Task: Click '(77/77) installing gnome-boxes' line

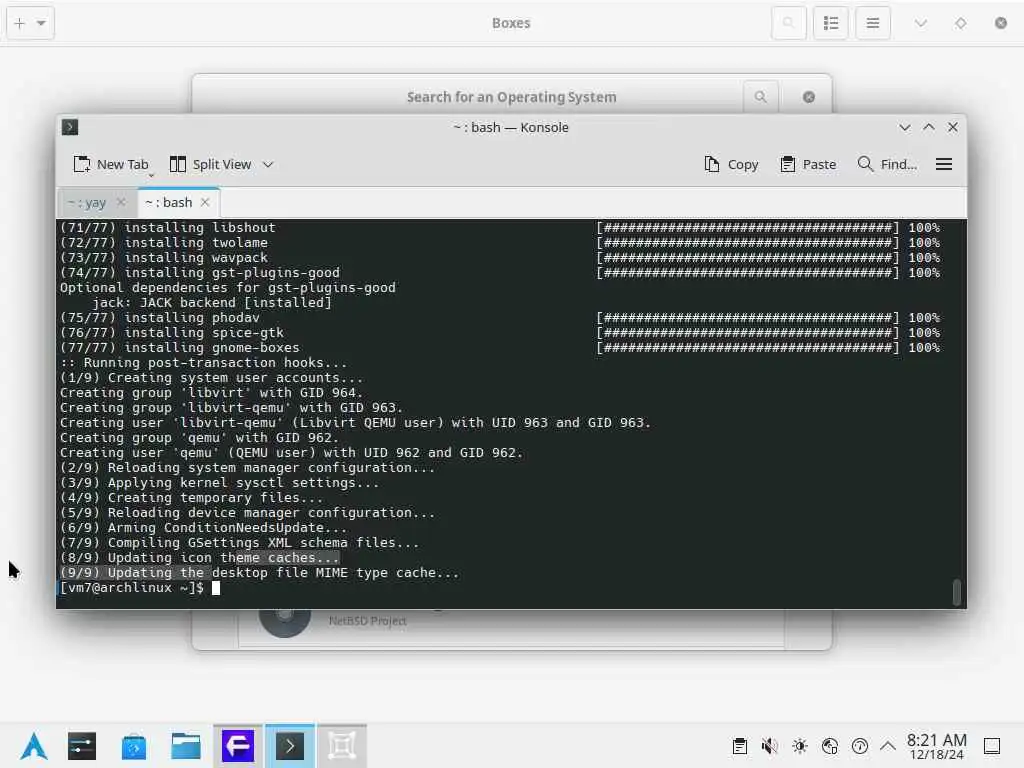Action: tap(180, 347)
